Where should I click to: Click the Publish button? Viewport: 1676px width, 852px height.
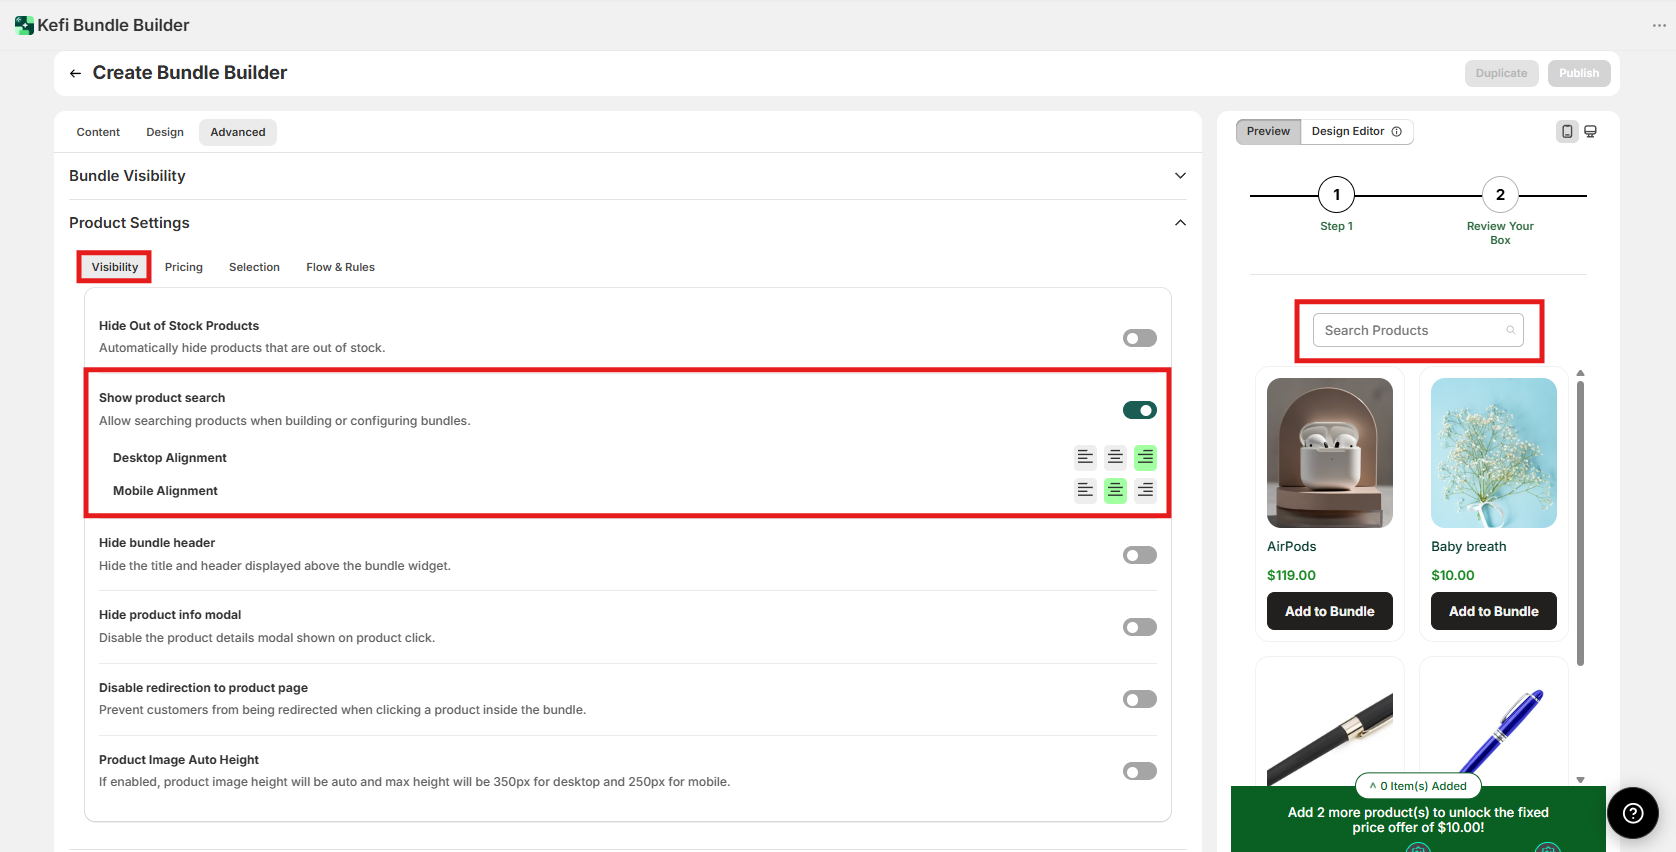pyautogui.click(x=1579, y=73)
